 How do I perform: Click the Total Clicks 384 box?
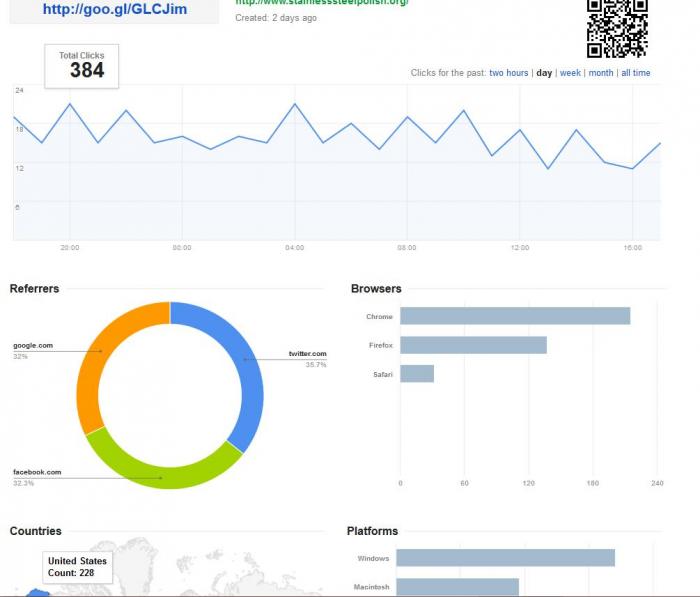click(x=82, y=66)
